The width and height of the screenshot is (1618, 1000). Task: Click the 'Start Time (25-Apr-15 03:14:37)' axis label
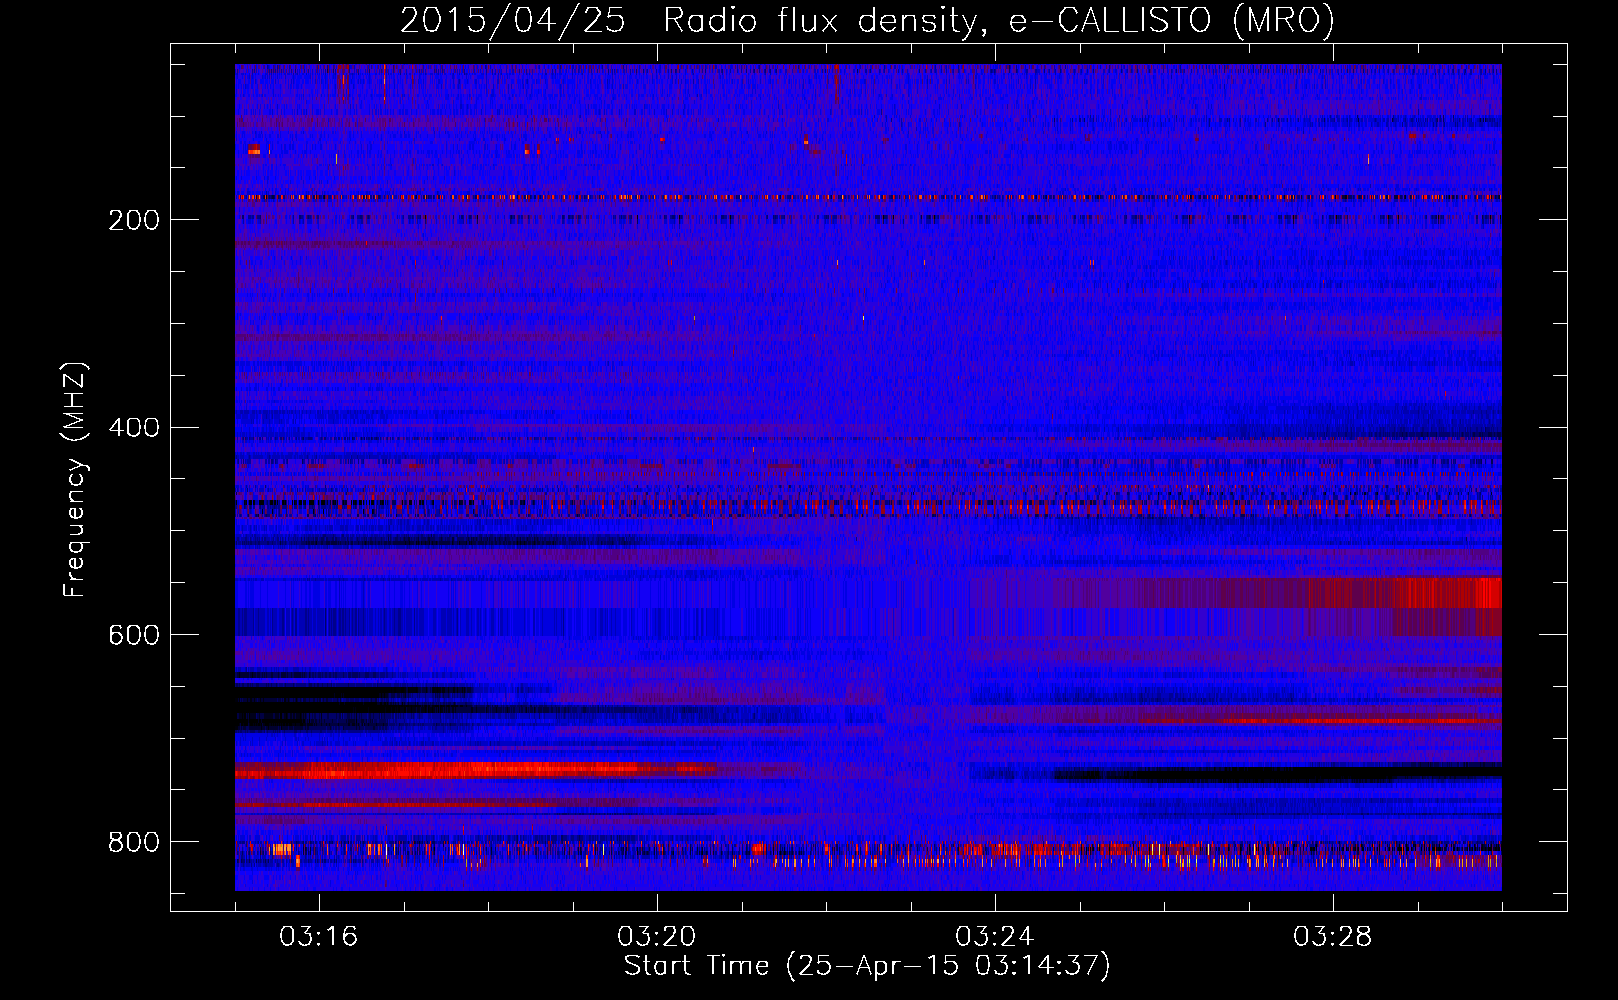867,966
